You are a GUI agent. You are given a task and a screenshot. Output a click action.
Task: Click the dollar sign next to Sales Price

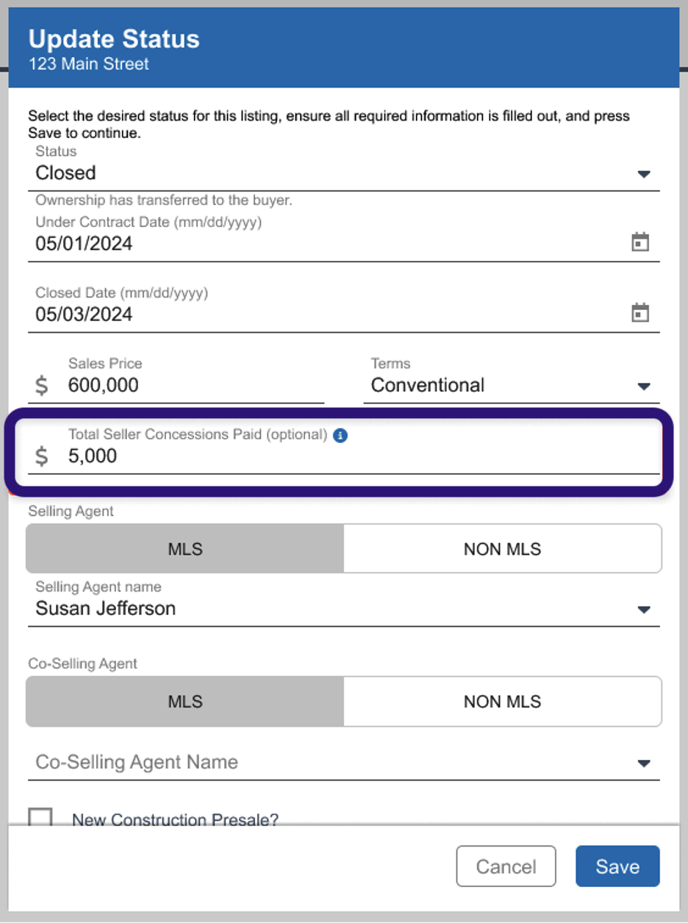(x=41, y=386)
